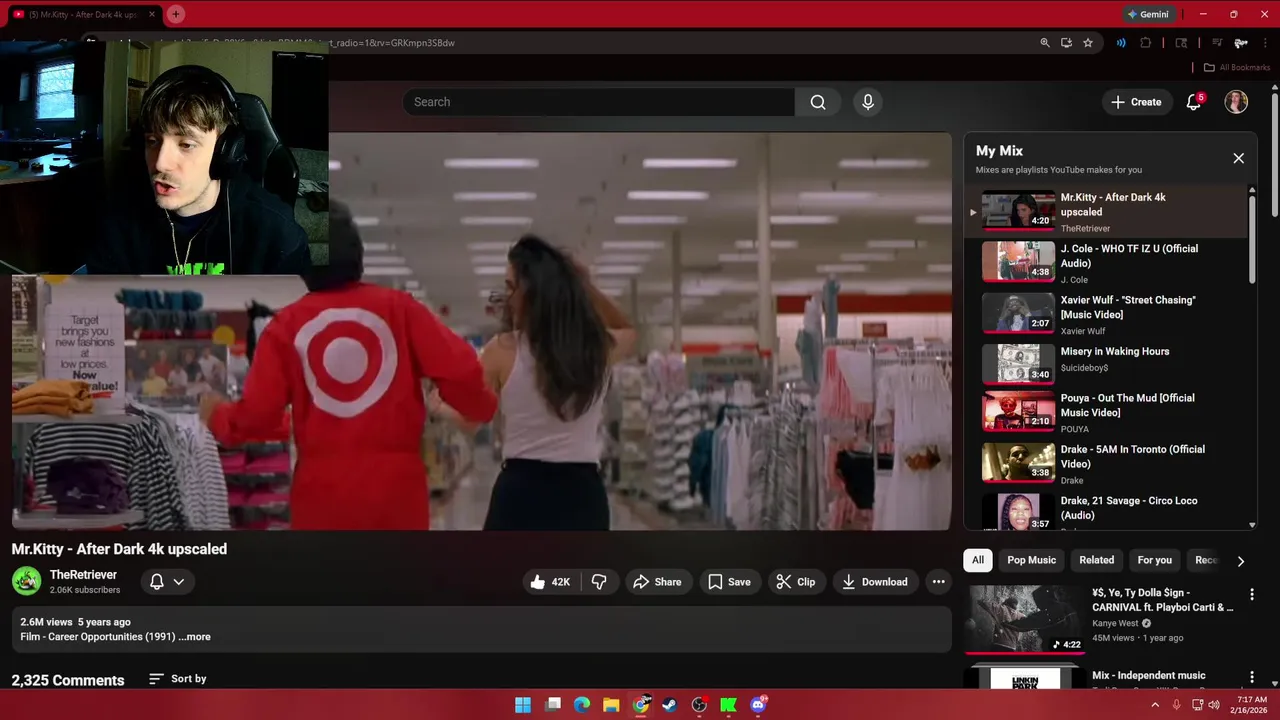Click into the YouTube Search field

coord(599,102)
